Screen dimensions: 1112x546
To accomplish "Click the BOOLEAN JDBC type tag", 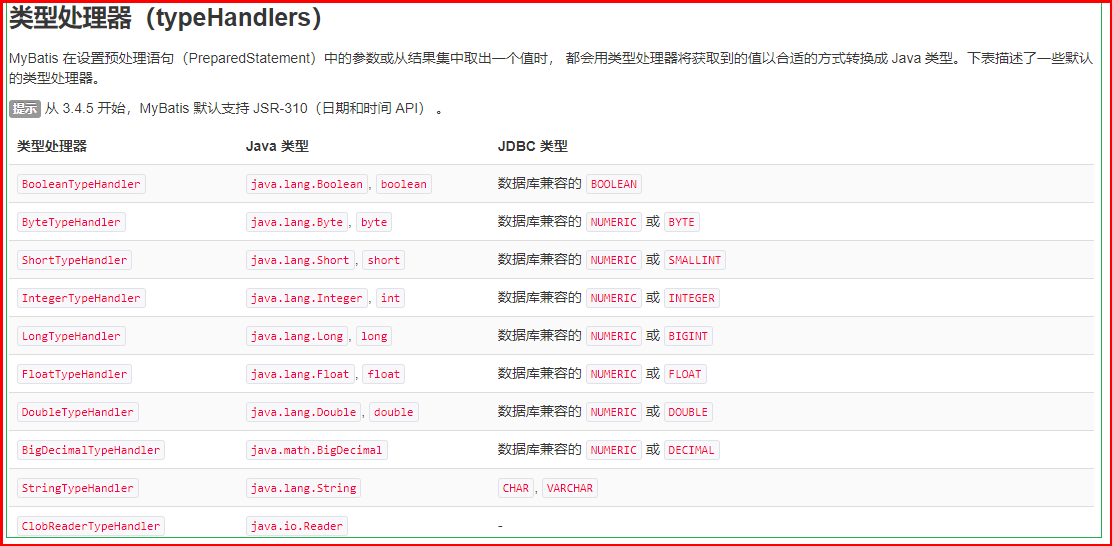I will (614, 184).
